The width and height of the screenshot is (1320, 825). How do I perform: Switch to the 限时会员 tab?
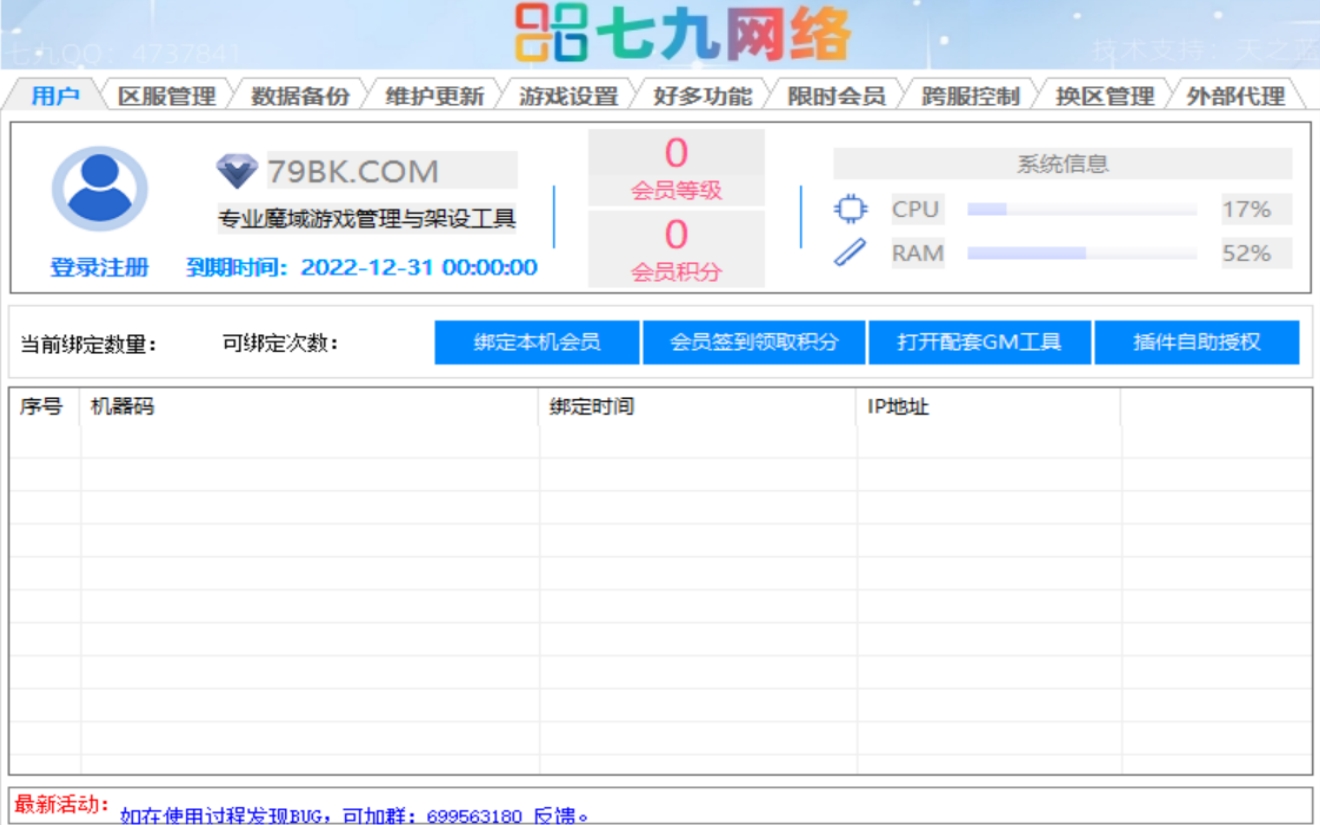click(x=836, y=96)
